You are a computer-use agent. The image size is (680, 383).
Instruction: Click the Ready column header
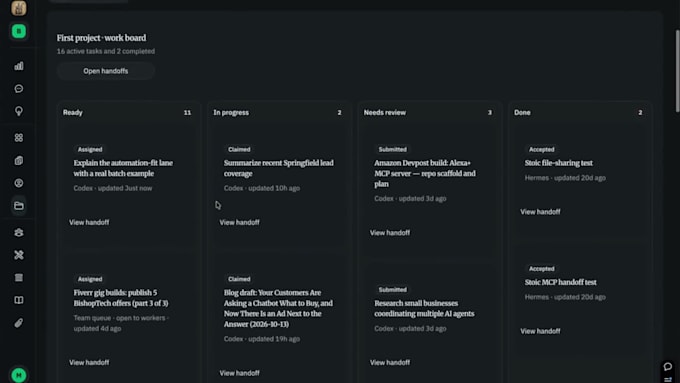tap(72, 112)
